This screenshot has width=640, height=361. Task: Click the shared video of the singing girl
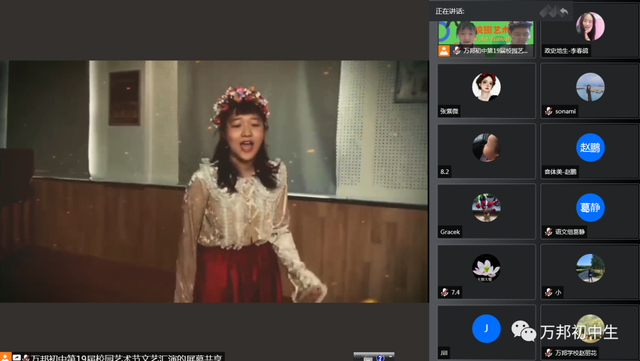tap(214, 182)
